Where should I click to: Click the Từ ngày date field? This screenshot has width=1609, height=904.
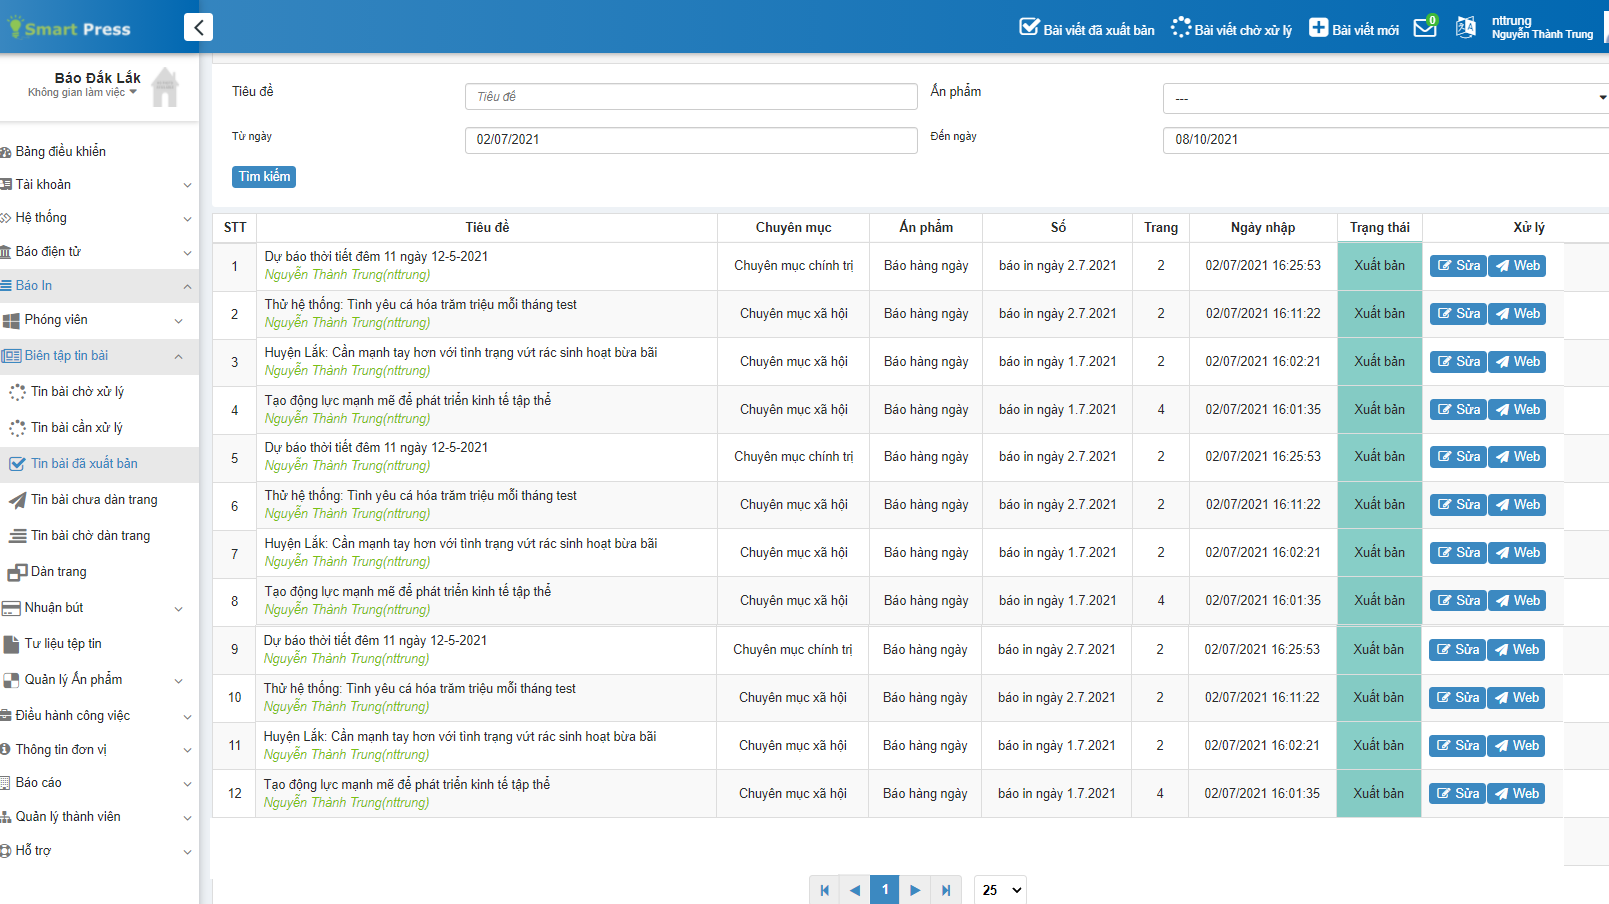[691, 140]
